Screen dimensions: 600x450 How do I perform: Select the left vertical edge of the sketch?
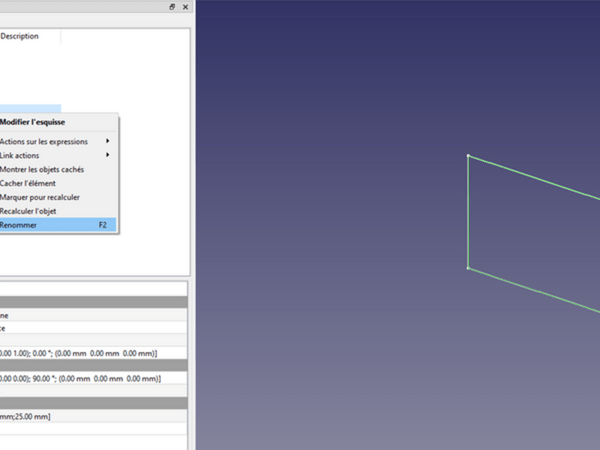click(468, 212)
